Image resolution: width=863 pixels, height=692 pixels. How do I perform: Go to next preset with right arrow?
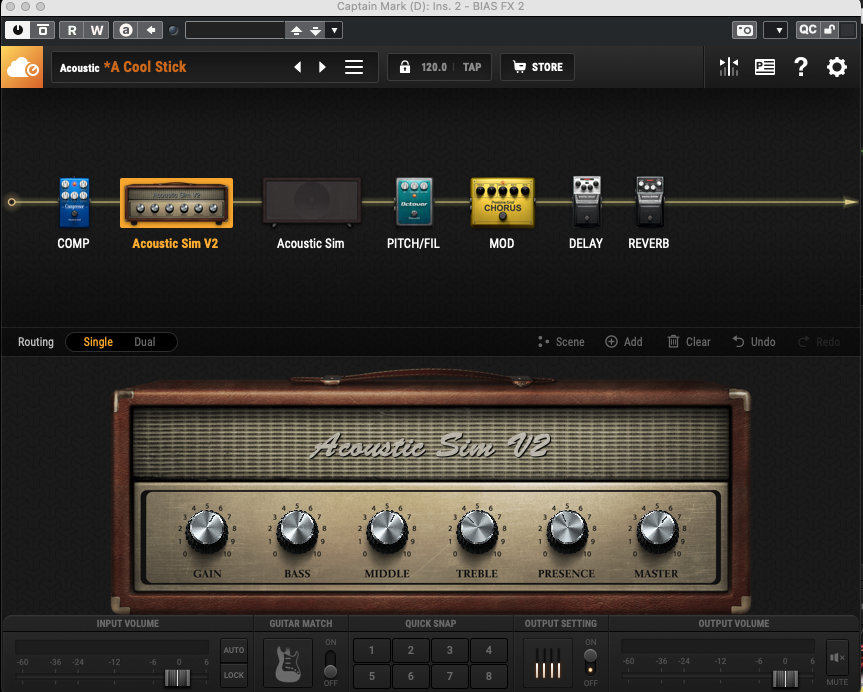pos(323,67)
